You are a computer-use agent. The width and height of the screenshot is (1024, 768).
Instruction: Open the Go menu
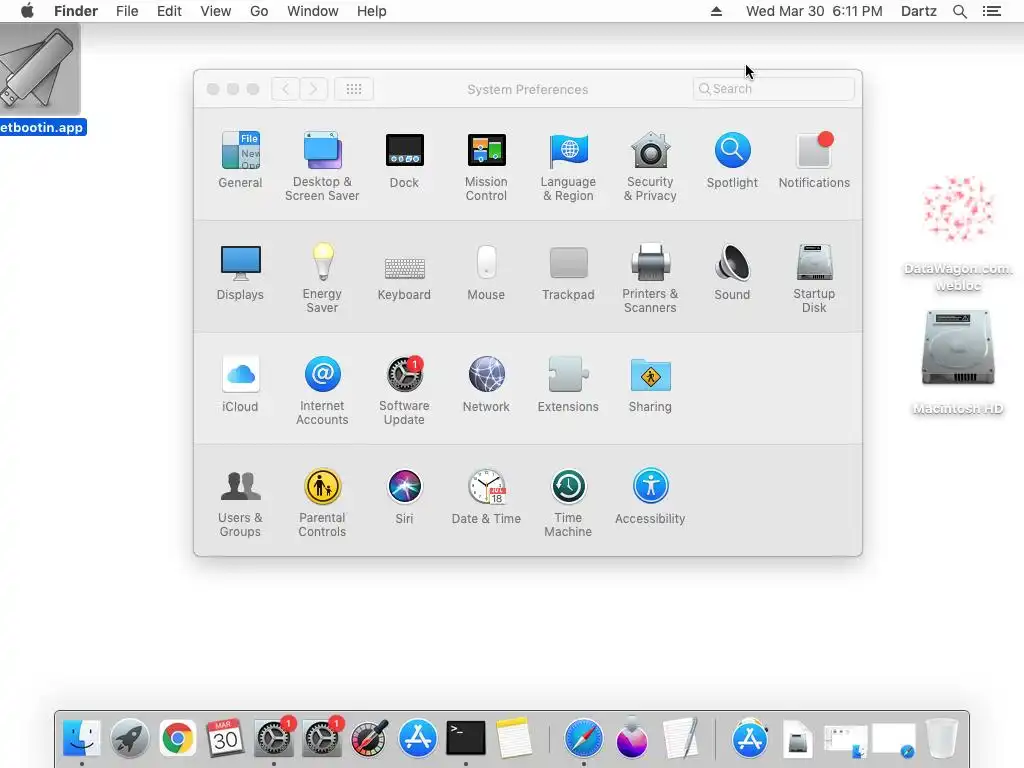pos(259,11)
